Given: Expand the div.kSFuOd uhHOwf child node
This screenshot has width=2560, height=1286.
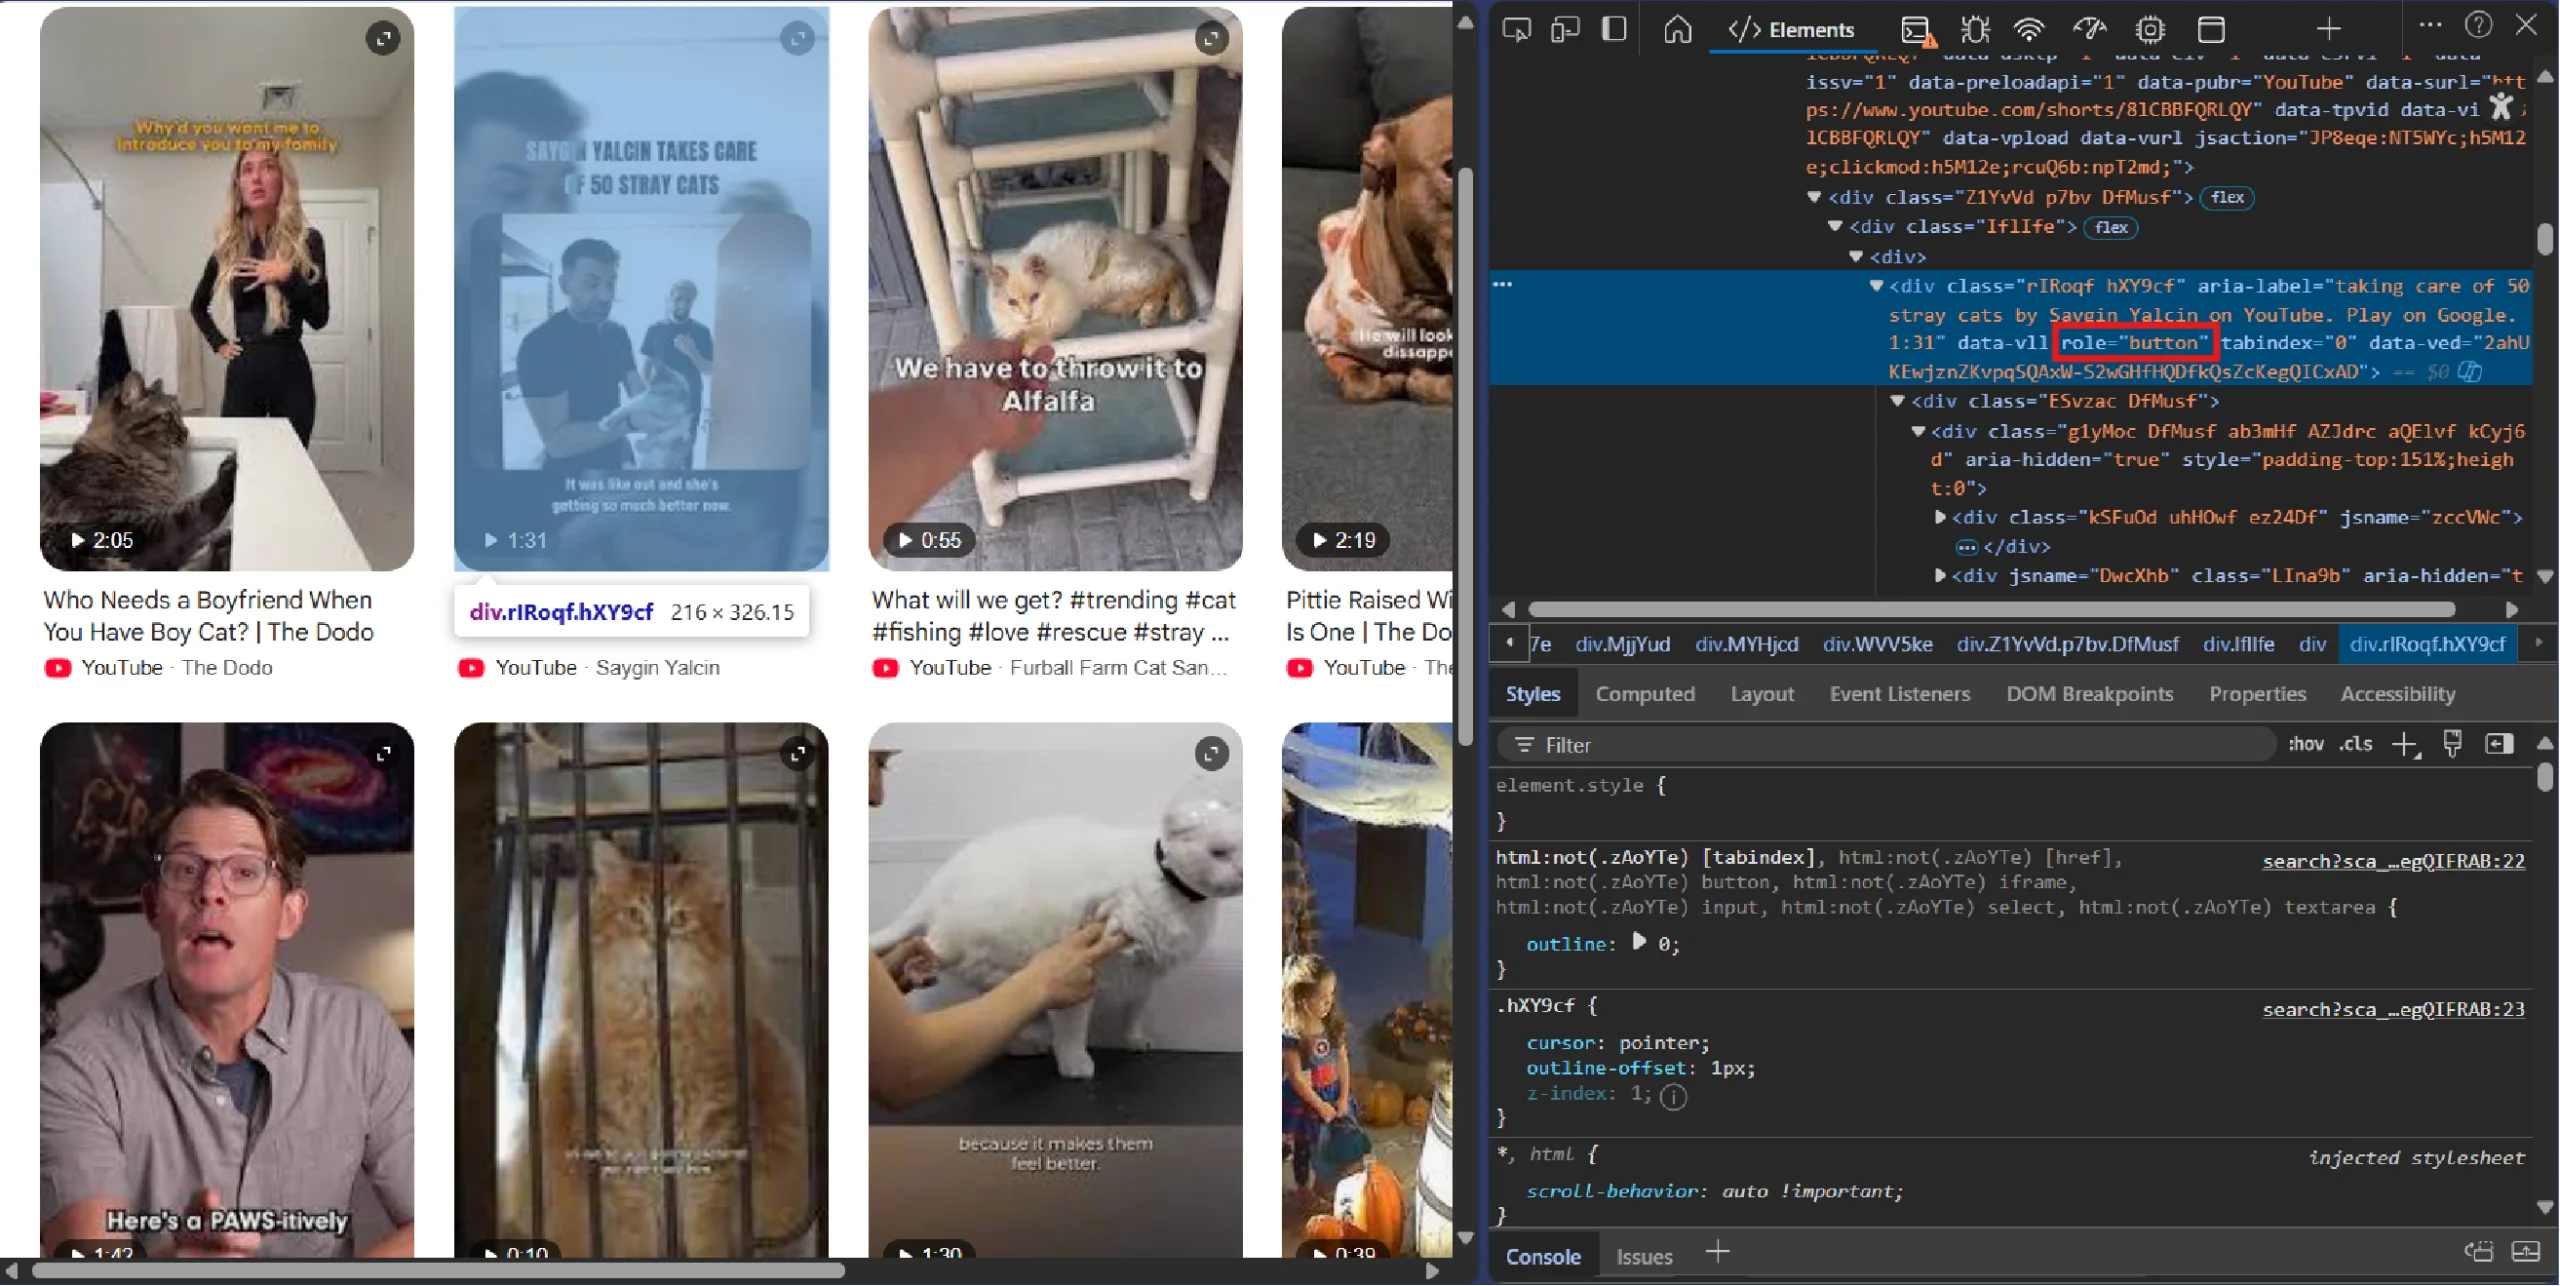Looking at the screenshot, I should [x=1941, y=517].
